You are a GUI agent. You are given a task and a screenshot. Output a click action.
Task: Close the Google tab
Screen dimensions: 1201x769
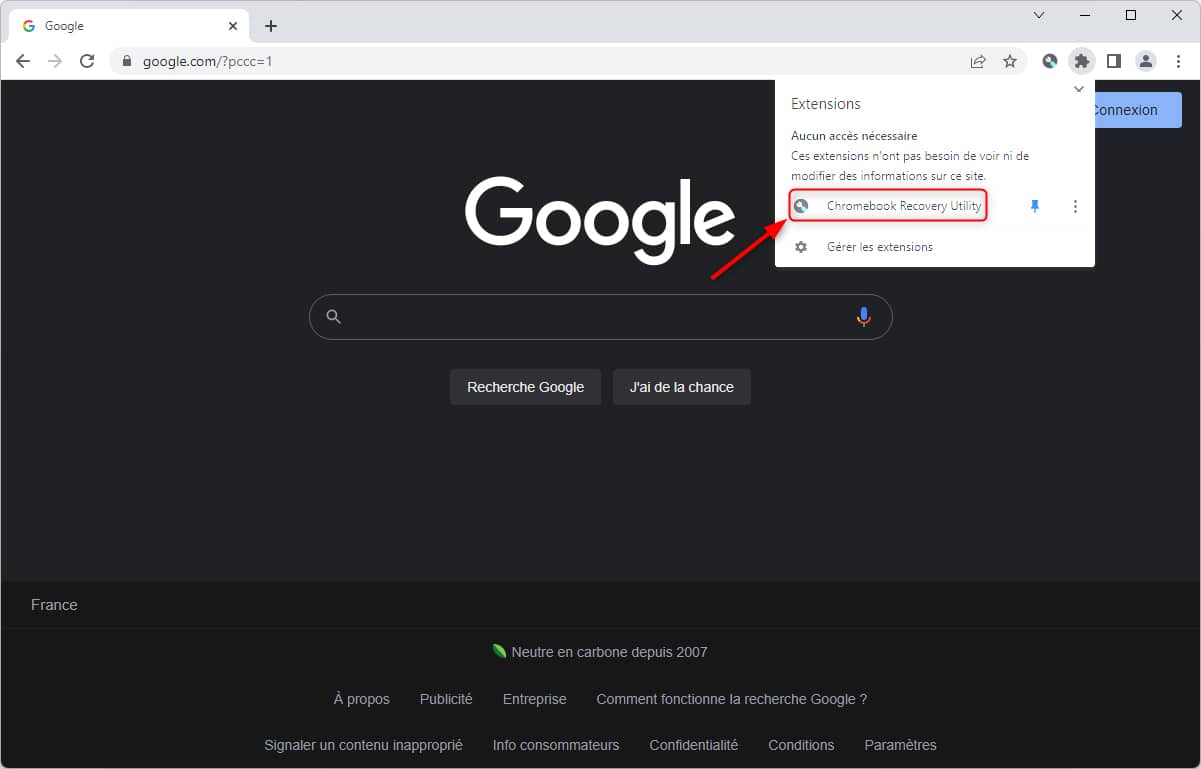coord(232,26)
